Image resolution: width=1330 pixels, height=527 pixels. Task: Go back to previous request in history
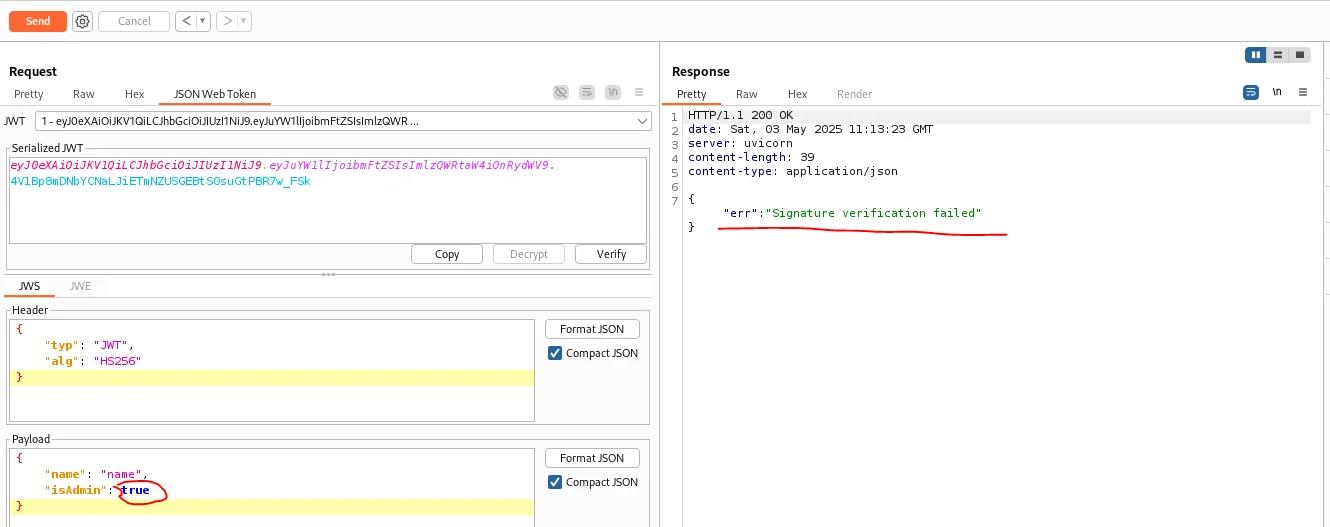point(186,21)
